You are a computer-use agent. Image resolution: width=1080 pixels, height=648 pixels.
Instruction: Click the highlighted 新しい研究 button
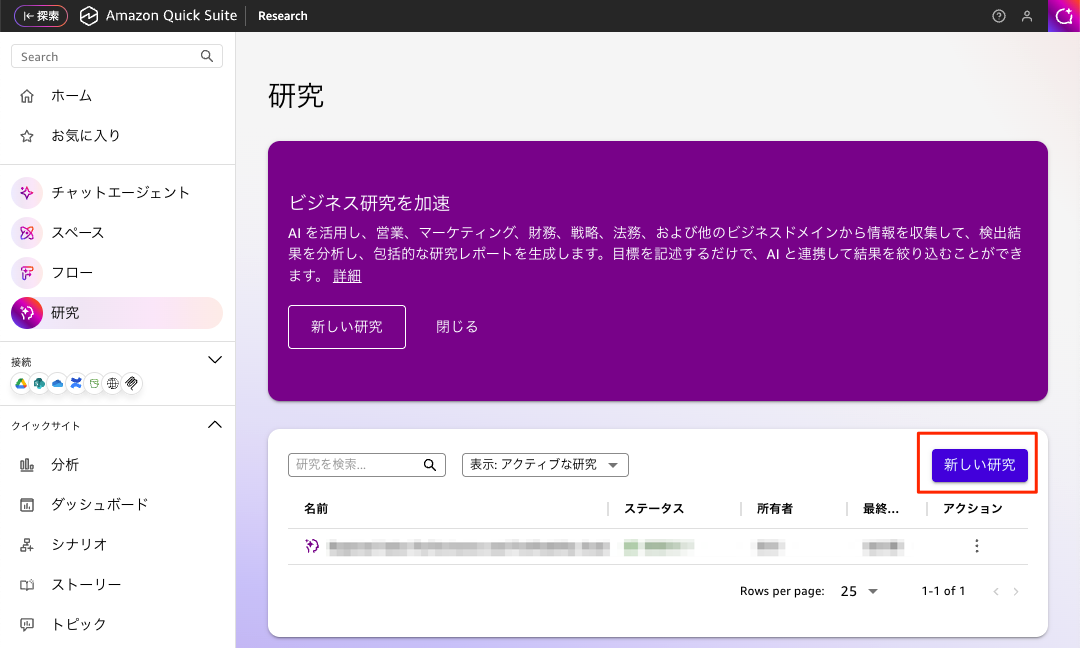tap(979, 464)
